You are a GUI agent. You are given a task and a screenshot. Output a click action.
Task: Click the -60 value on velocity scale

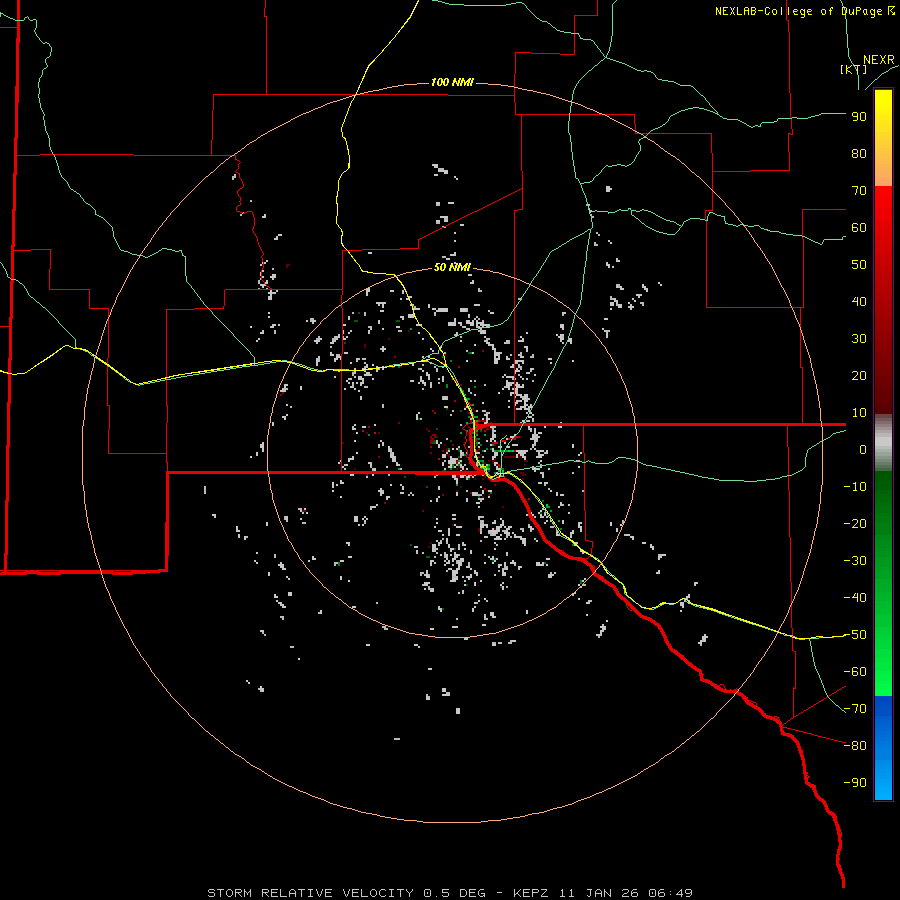coord(855,672)
